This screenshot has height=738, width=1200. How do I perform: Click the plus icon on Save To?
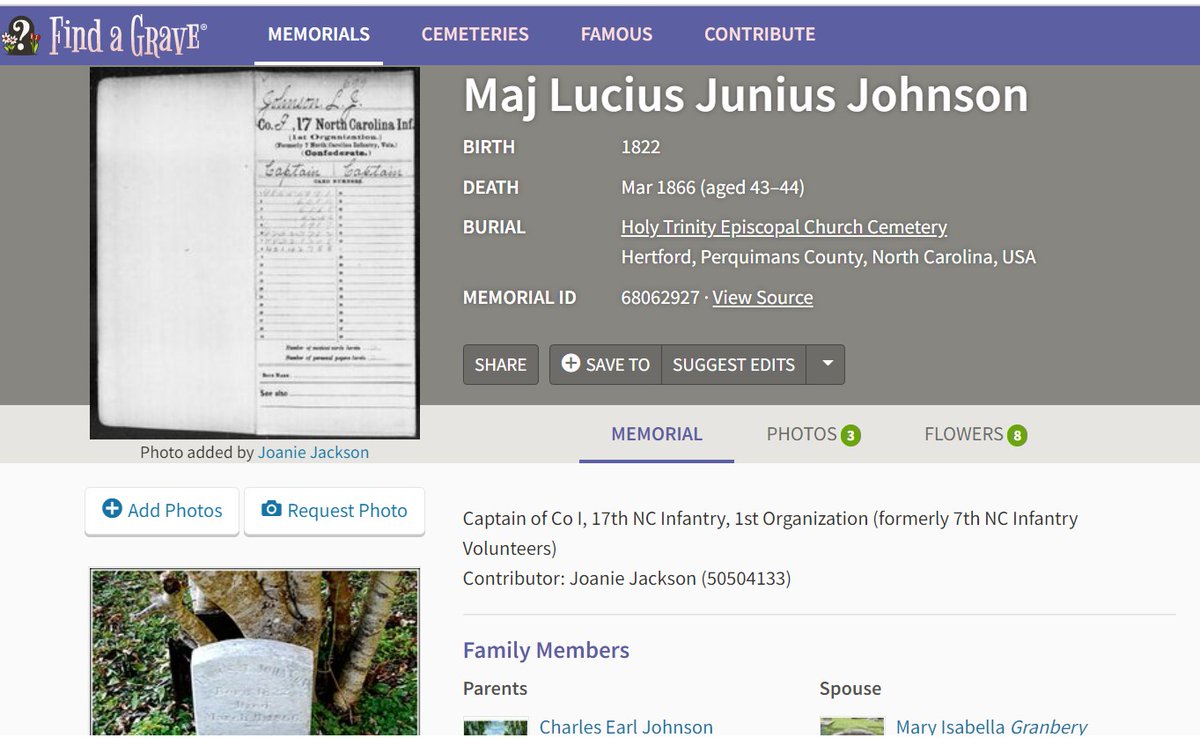[571, 364]
